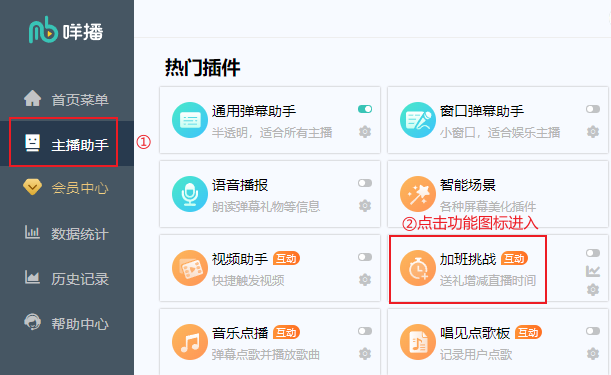Open 首页菜单 home icon
Screen dimensions: 611x375
(32, 98)
